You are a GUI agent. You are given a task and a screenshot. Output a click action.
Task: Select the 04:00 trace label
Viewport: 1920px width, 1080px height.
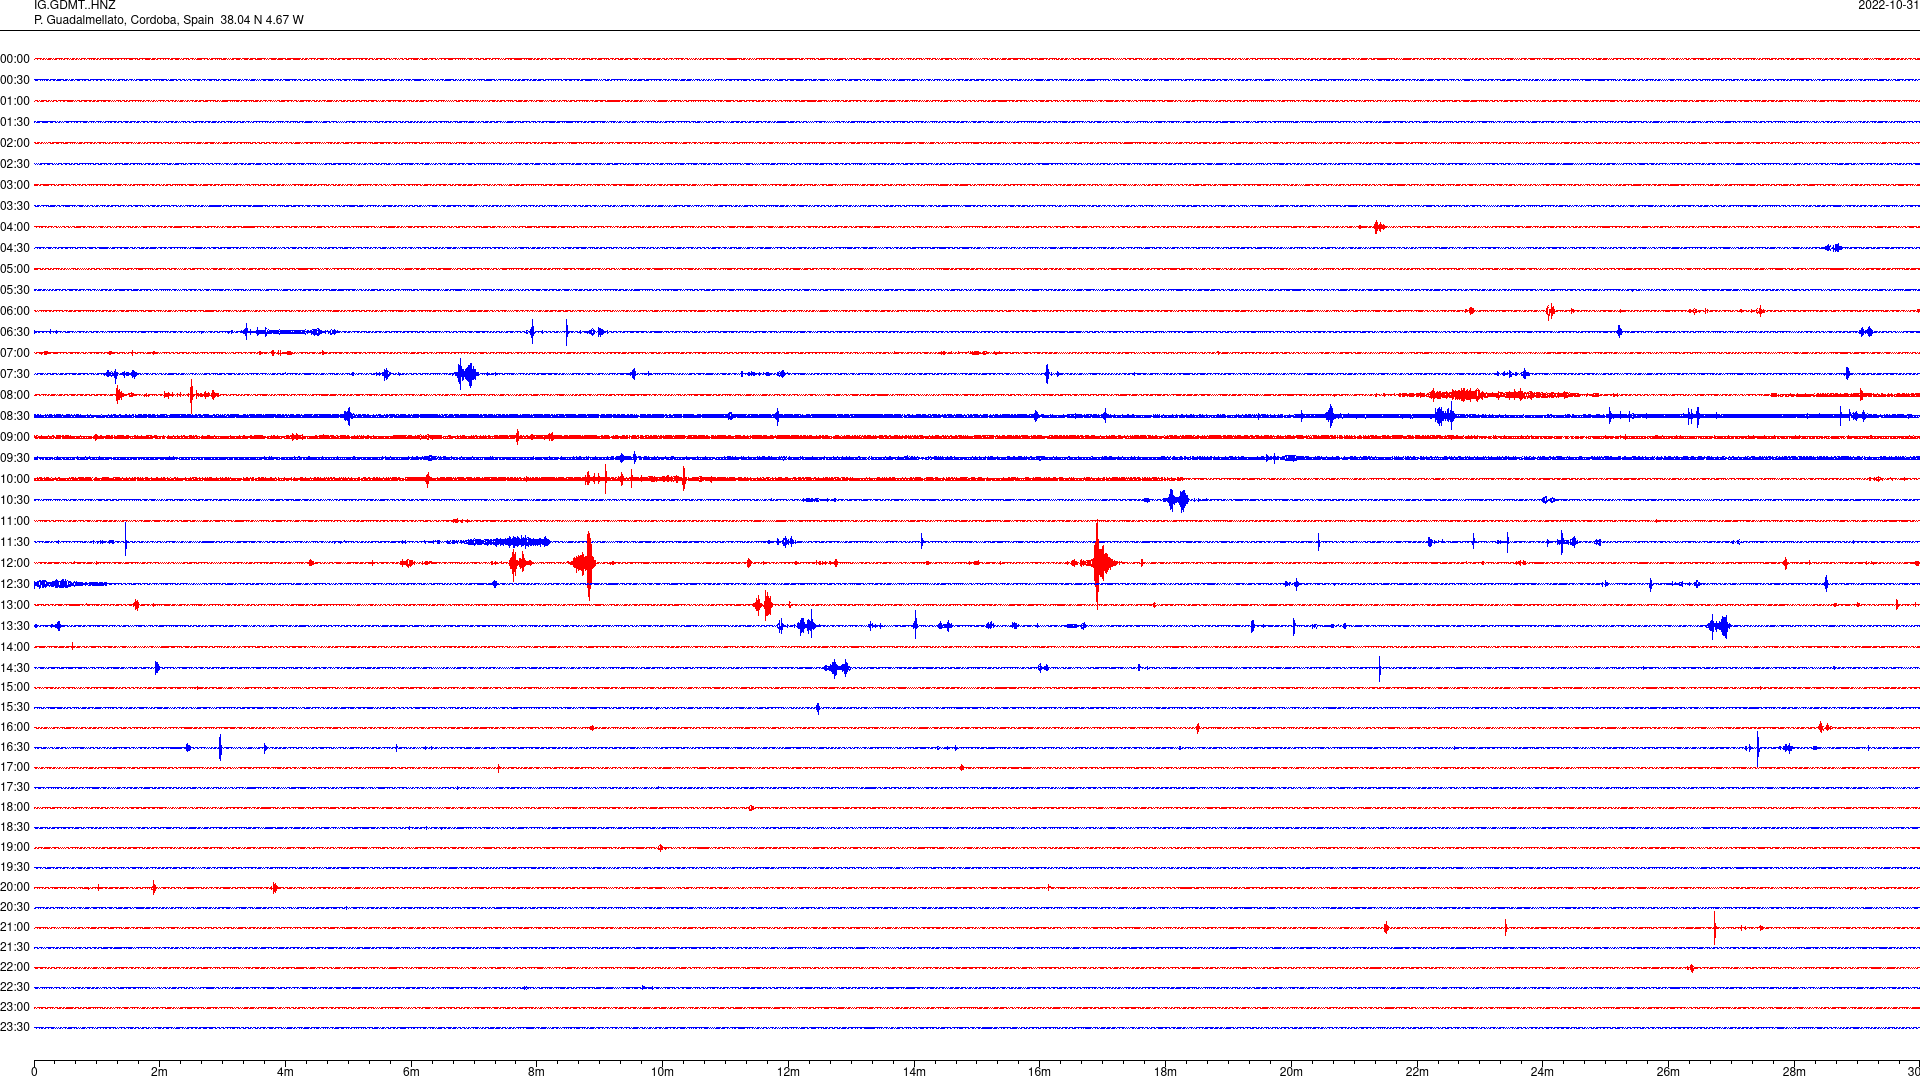click(15, 227)
